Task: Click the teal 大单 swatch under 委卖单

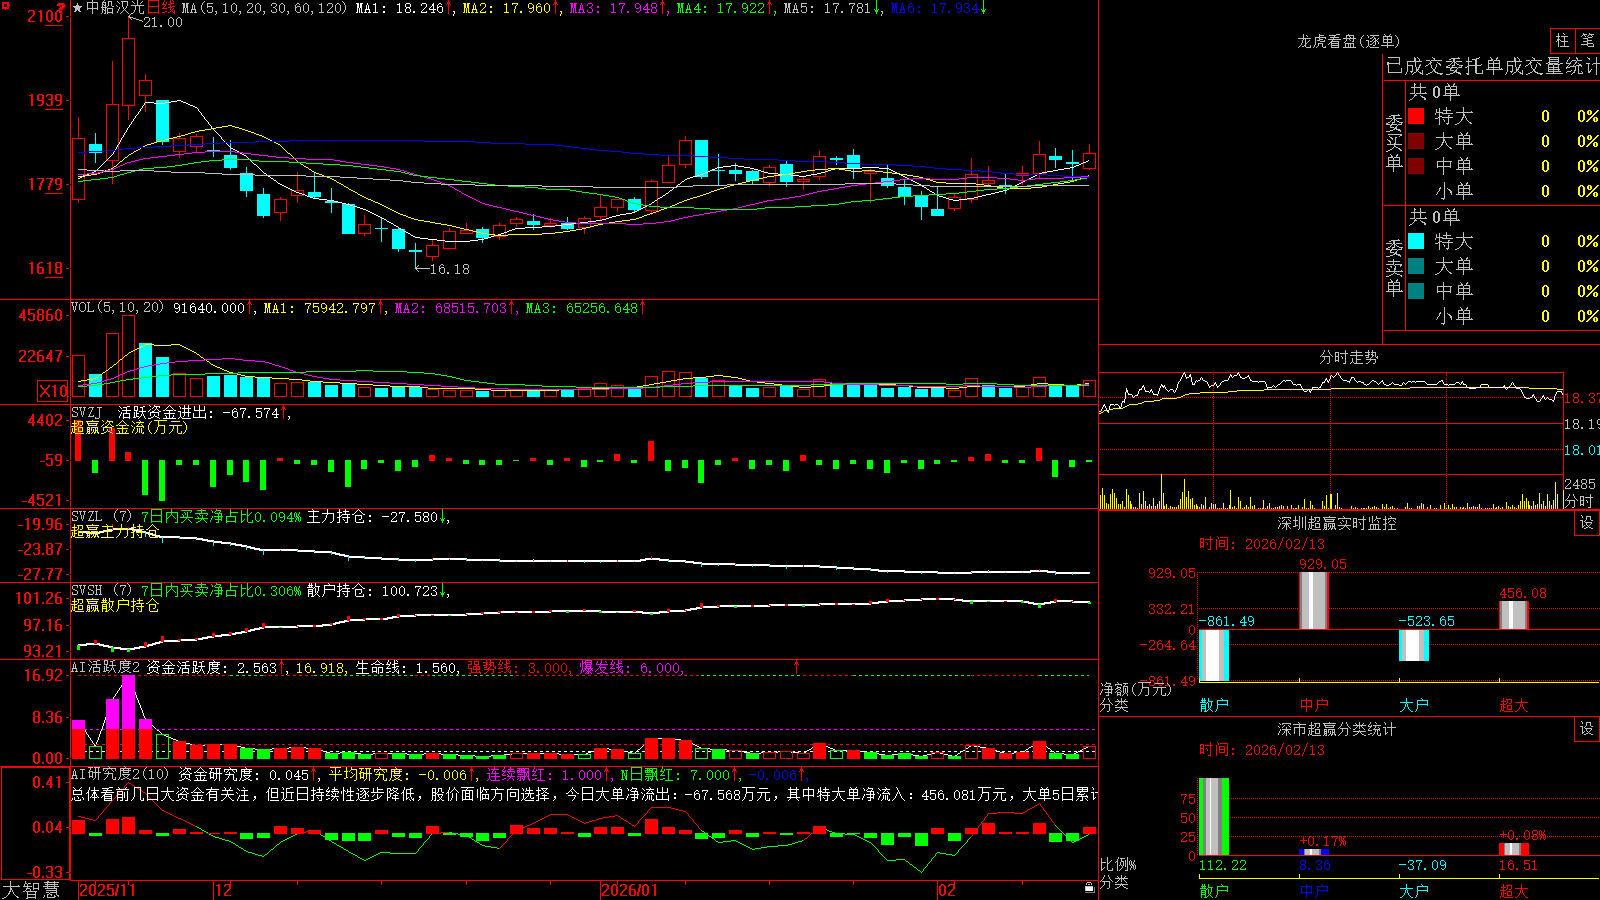Action: tap(1416, 266)
